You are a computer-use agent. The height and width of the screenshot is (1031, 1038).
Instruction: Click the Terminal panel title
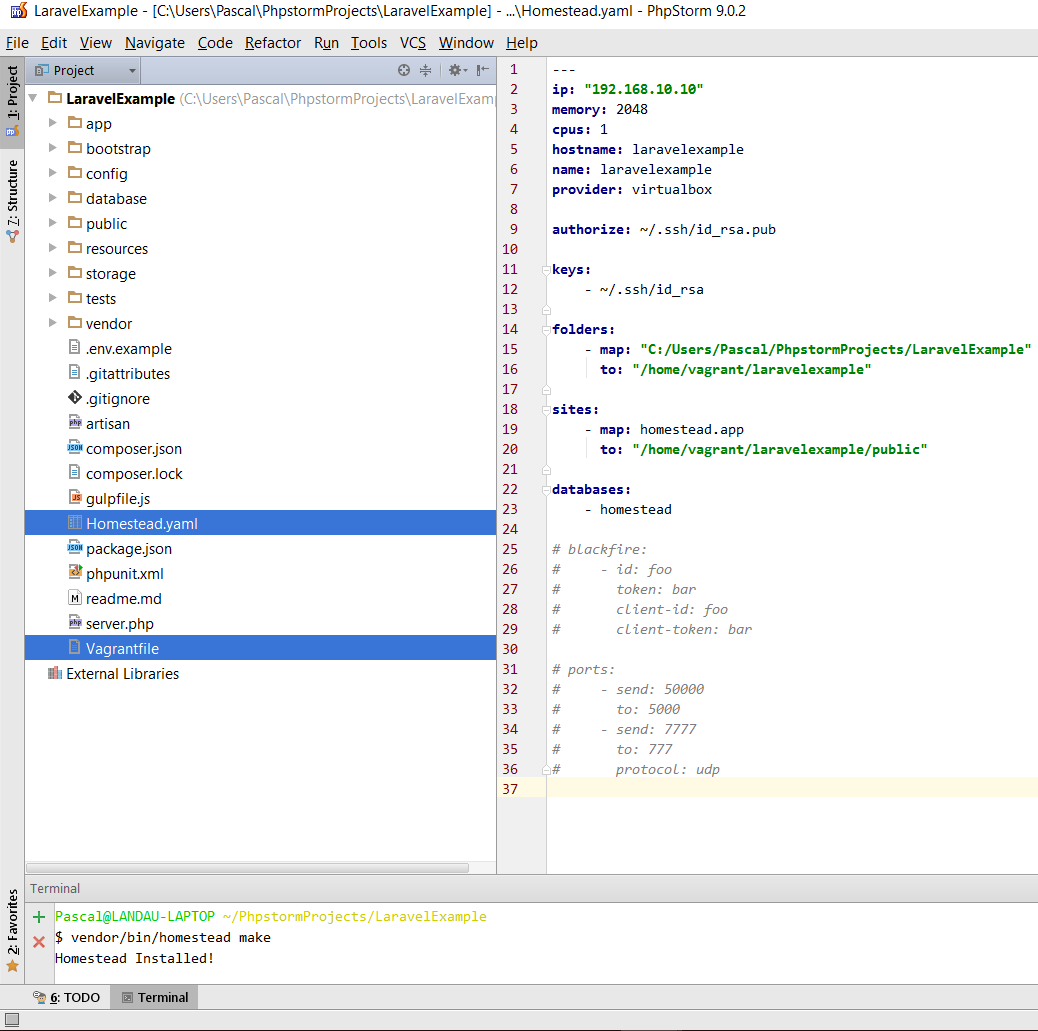tap(55, 888)
